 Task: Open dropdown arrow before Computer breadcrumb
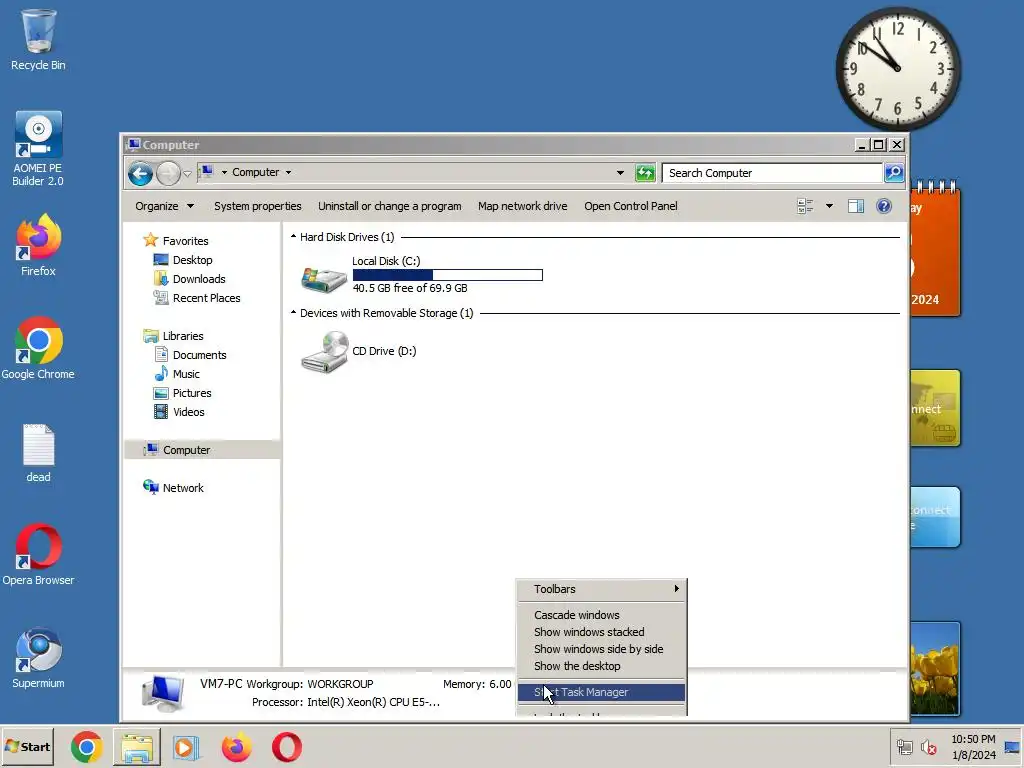[x=224, y=172]
